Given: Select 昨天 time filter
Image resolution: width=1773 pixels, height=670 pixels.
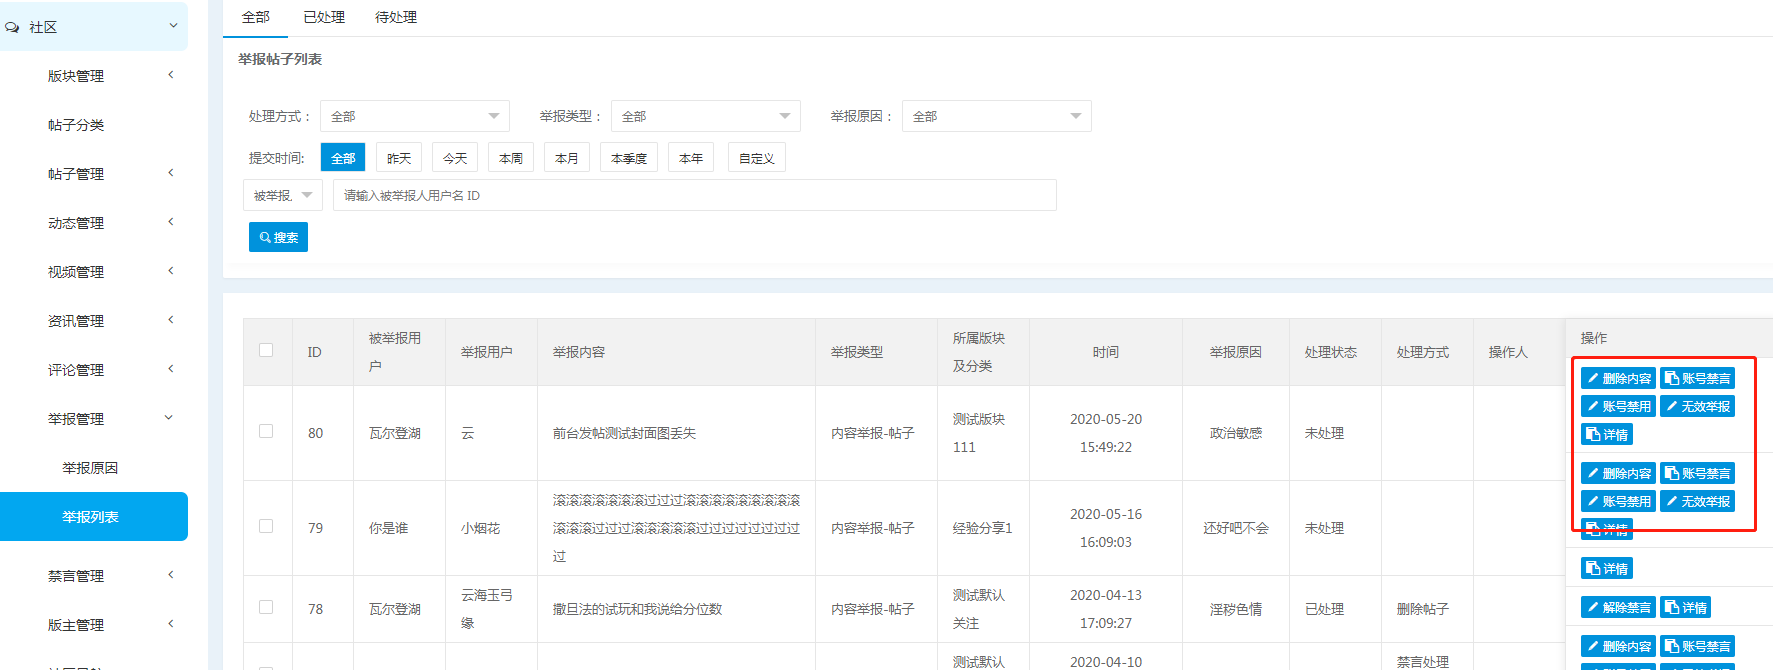Looking at the screenshot, I should pyautogui.click(x=399, y=158).
